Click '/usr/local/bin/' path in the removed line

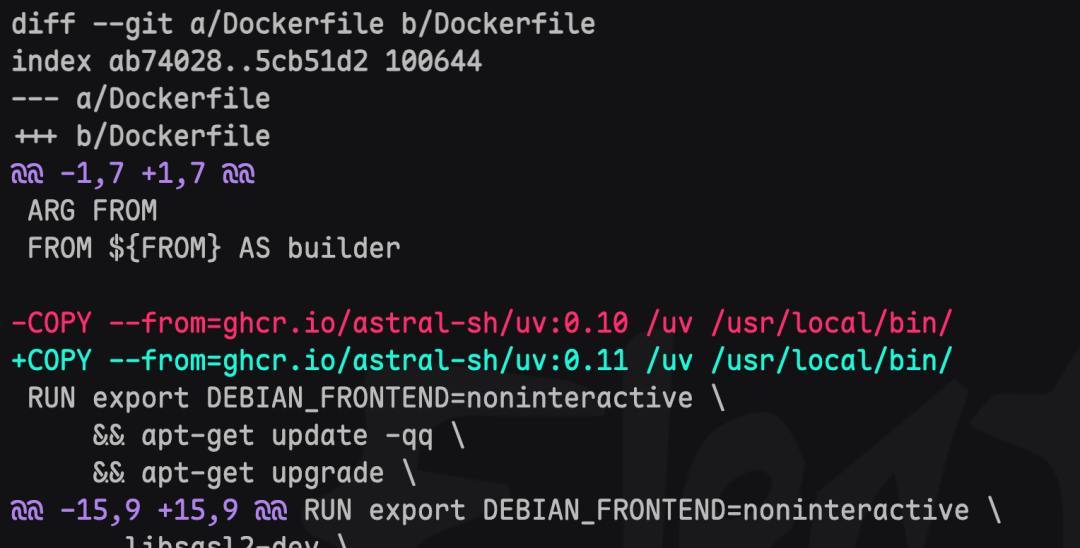[831, 322]
